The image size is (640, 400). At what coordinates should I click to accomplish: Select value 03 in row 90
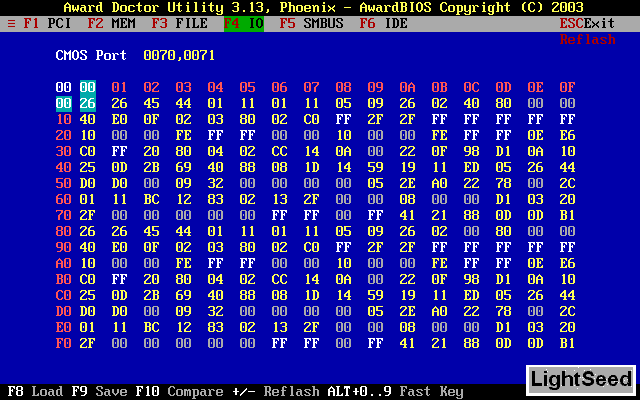click(216, 247)
